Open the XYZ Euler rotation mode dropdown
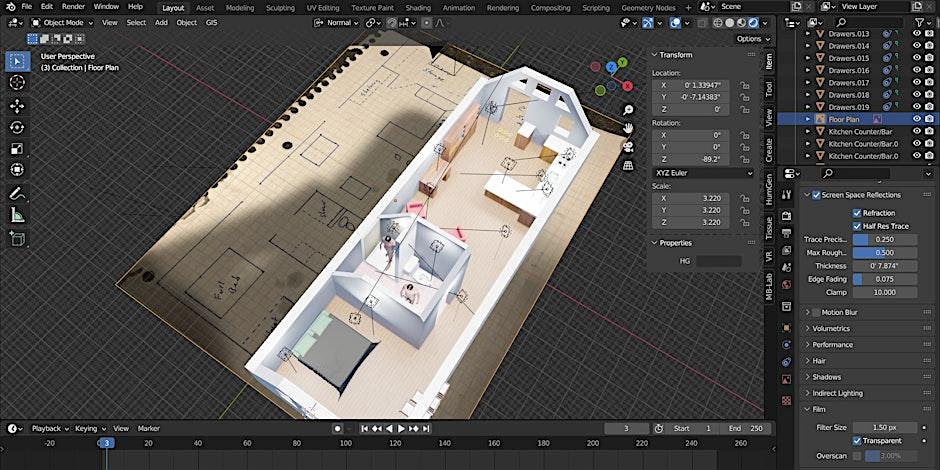 tap(701, 172)
